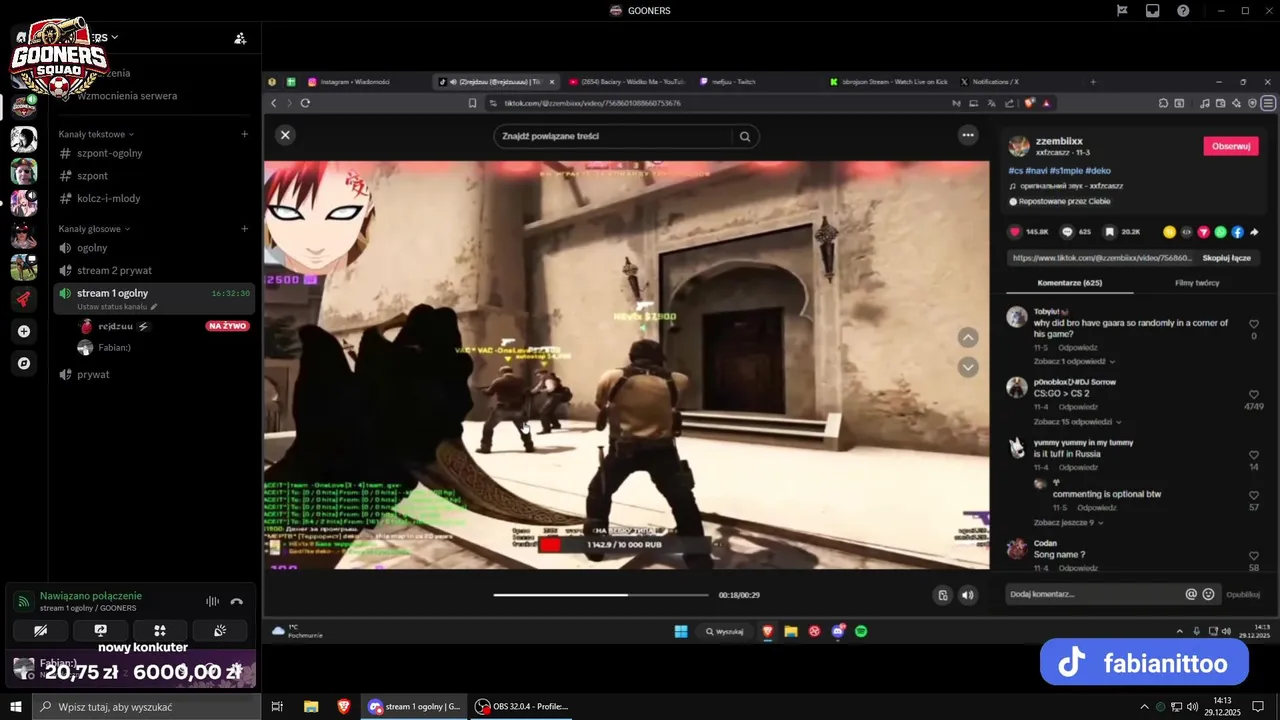This screenshot has width=1280, height=720.
Task: Open OBS from the Windows taskbar
Action: click(521, 706)
